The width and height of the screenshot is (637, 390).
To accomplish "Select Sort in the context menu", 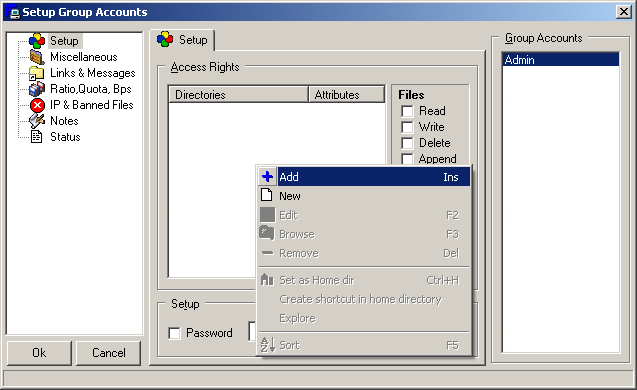I will coord(364,345).
